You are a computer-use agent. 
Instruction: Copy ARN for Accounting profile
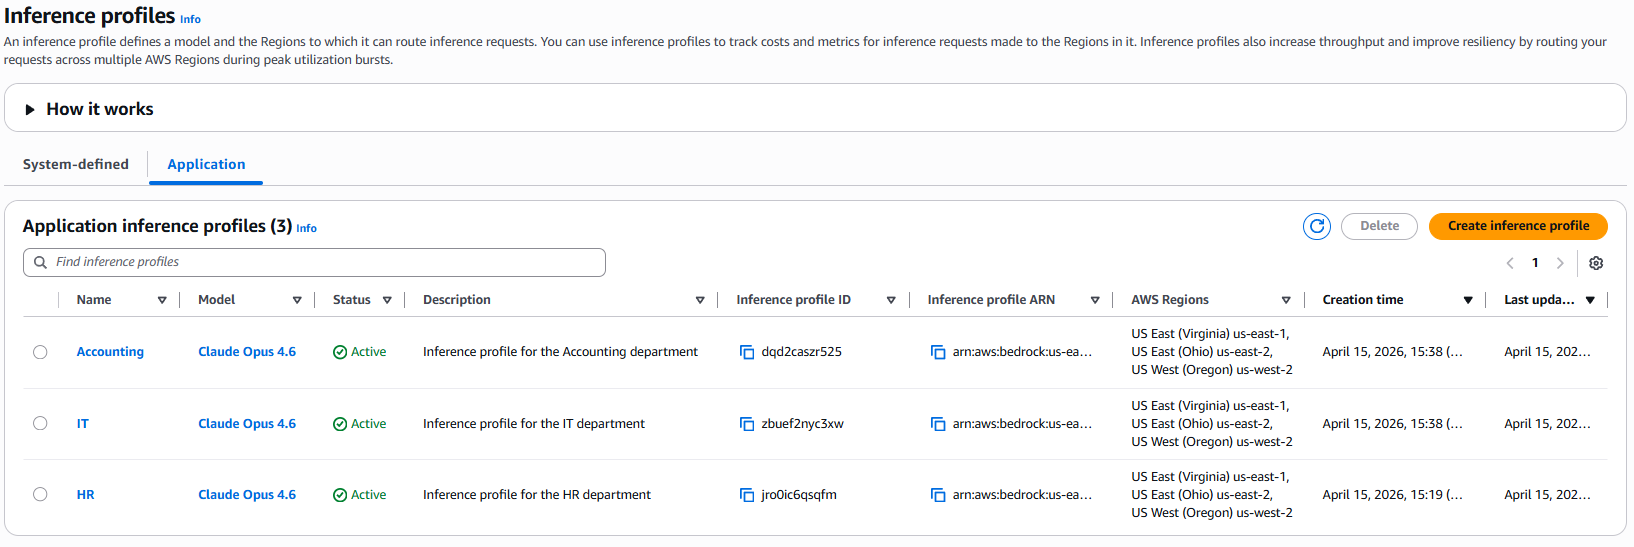click(x=938, y=352)
